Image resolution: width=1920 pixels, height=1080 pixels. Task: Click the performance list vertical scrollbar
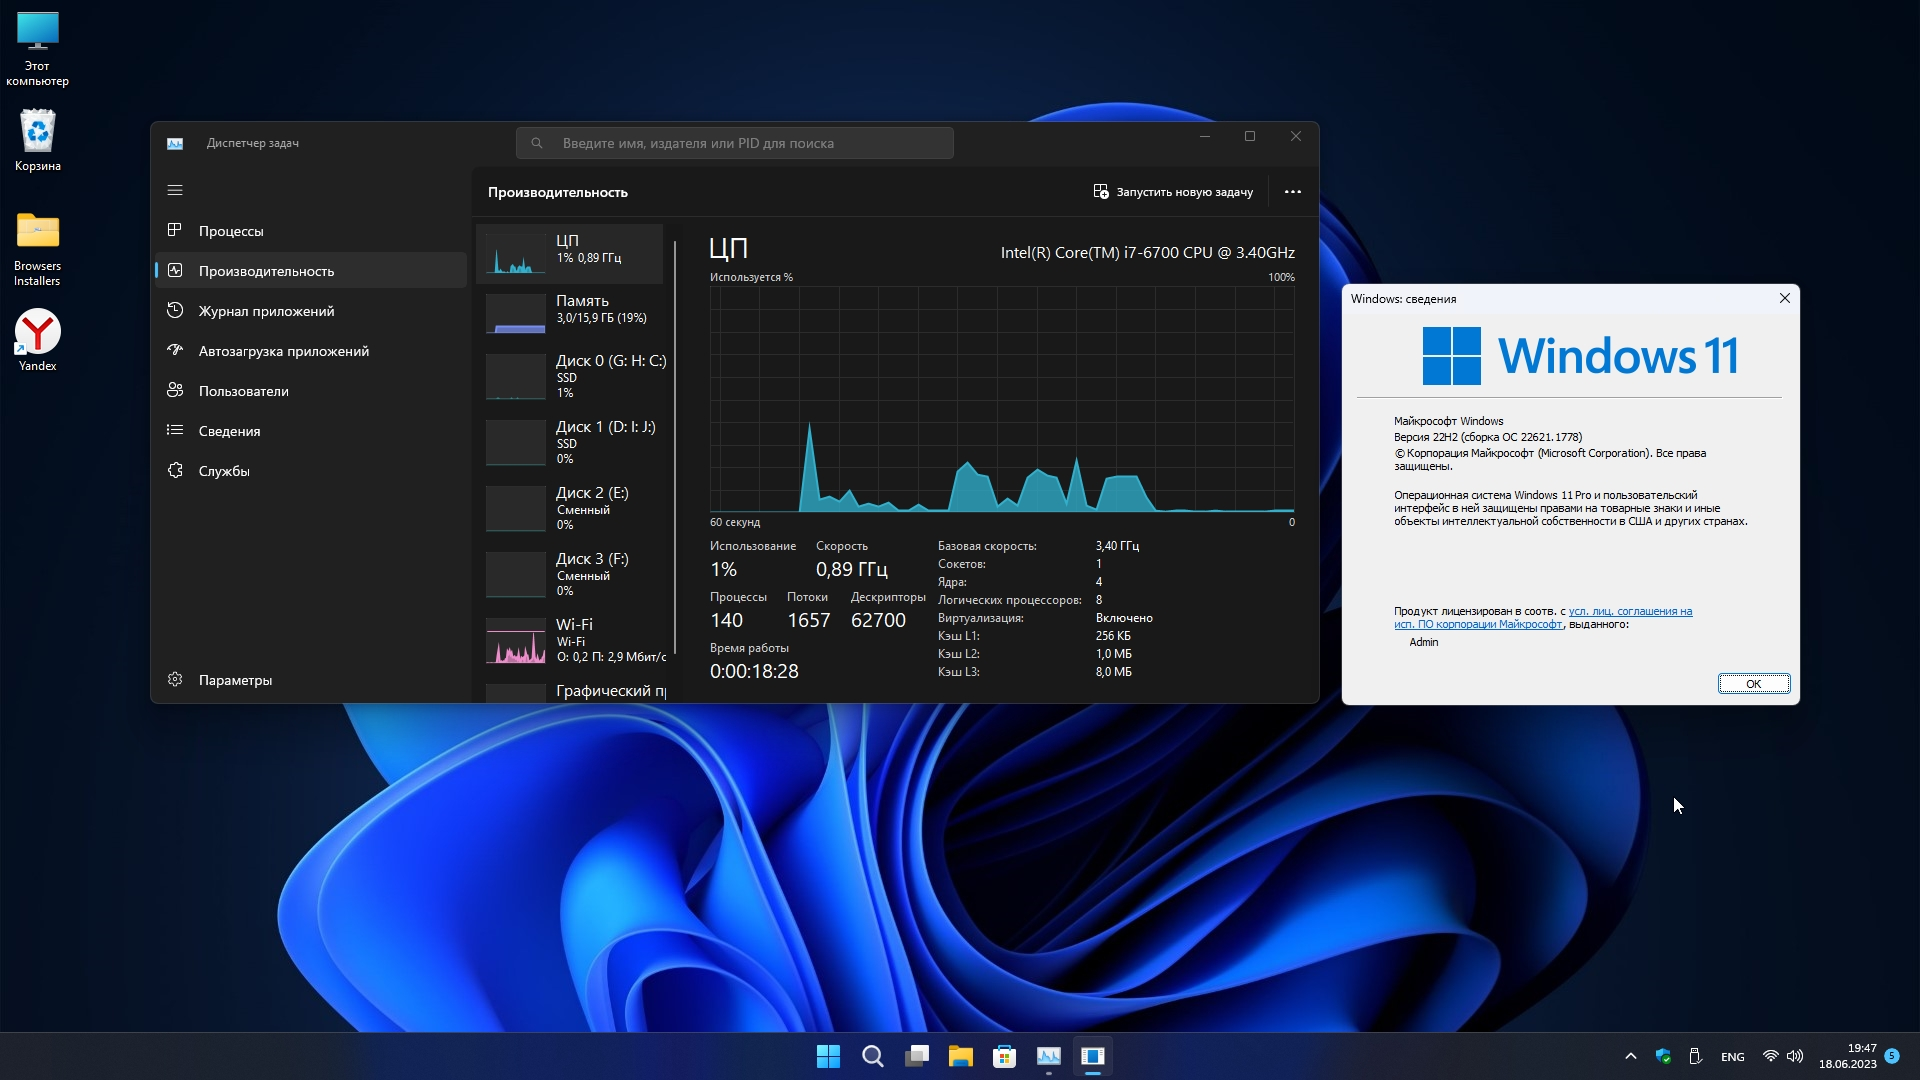coord(676,445)
